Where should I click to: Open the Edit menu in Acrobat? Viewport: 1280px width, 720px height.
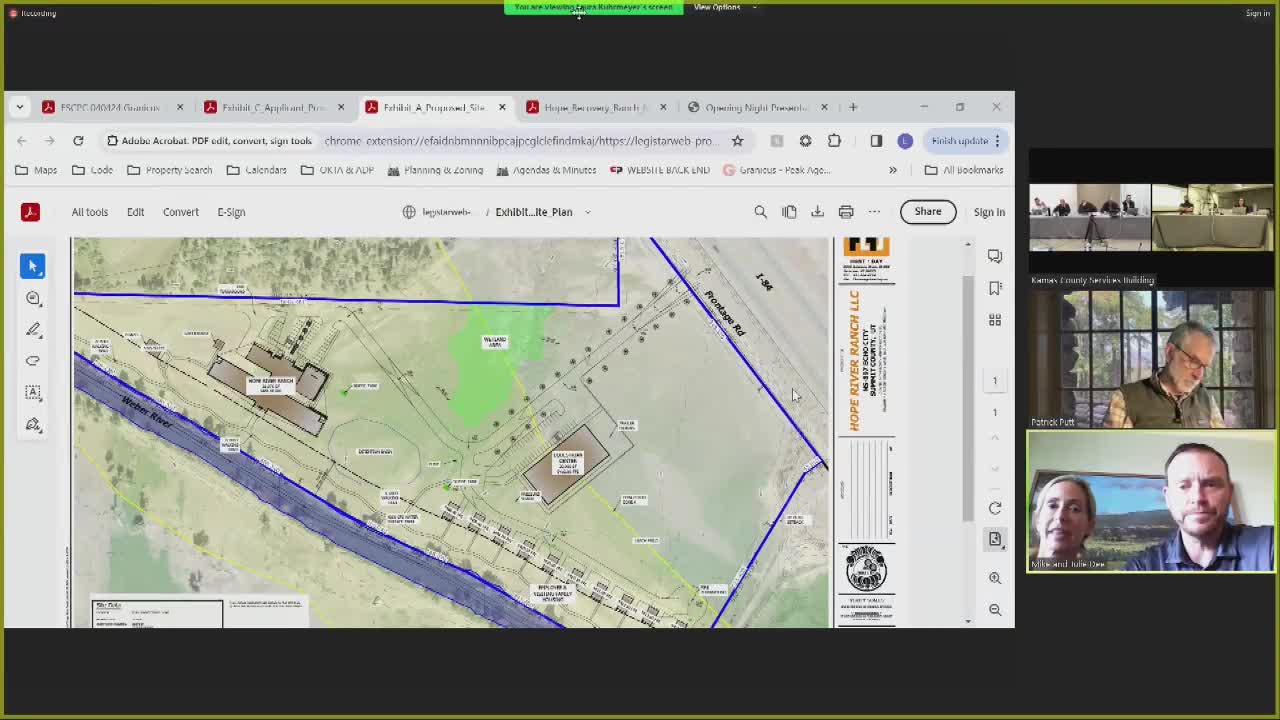(x=135, y=212)
